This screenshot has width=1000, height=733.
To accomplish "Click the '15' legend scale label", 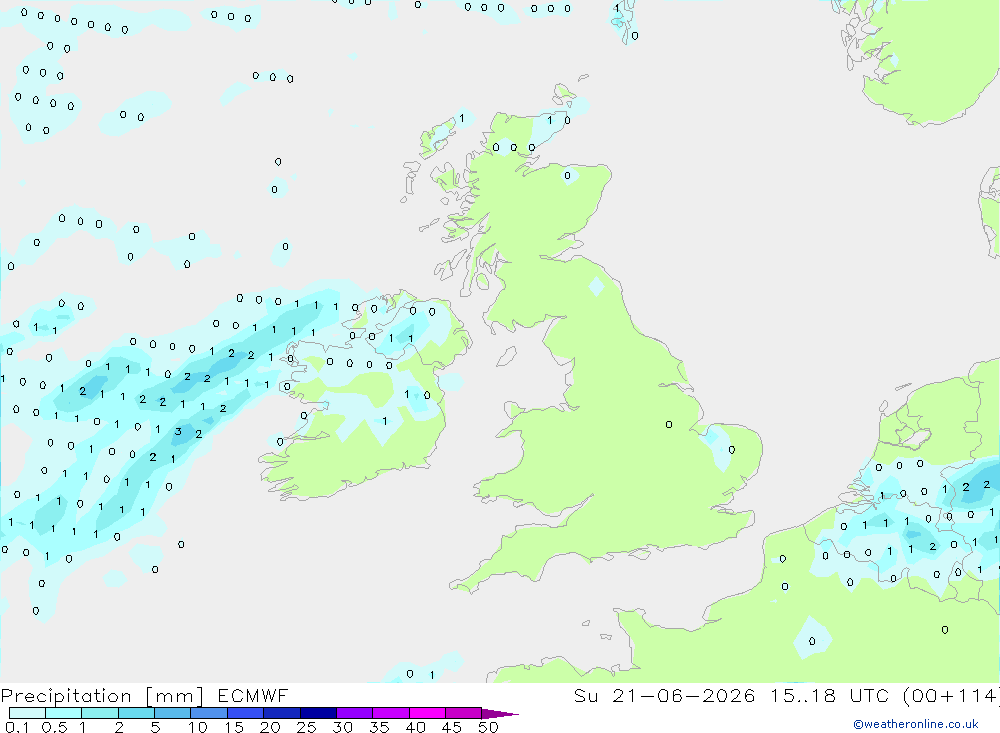I will 234,727.
